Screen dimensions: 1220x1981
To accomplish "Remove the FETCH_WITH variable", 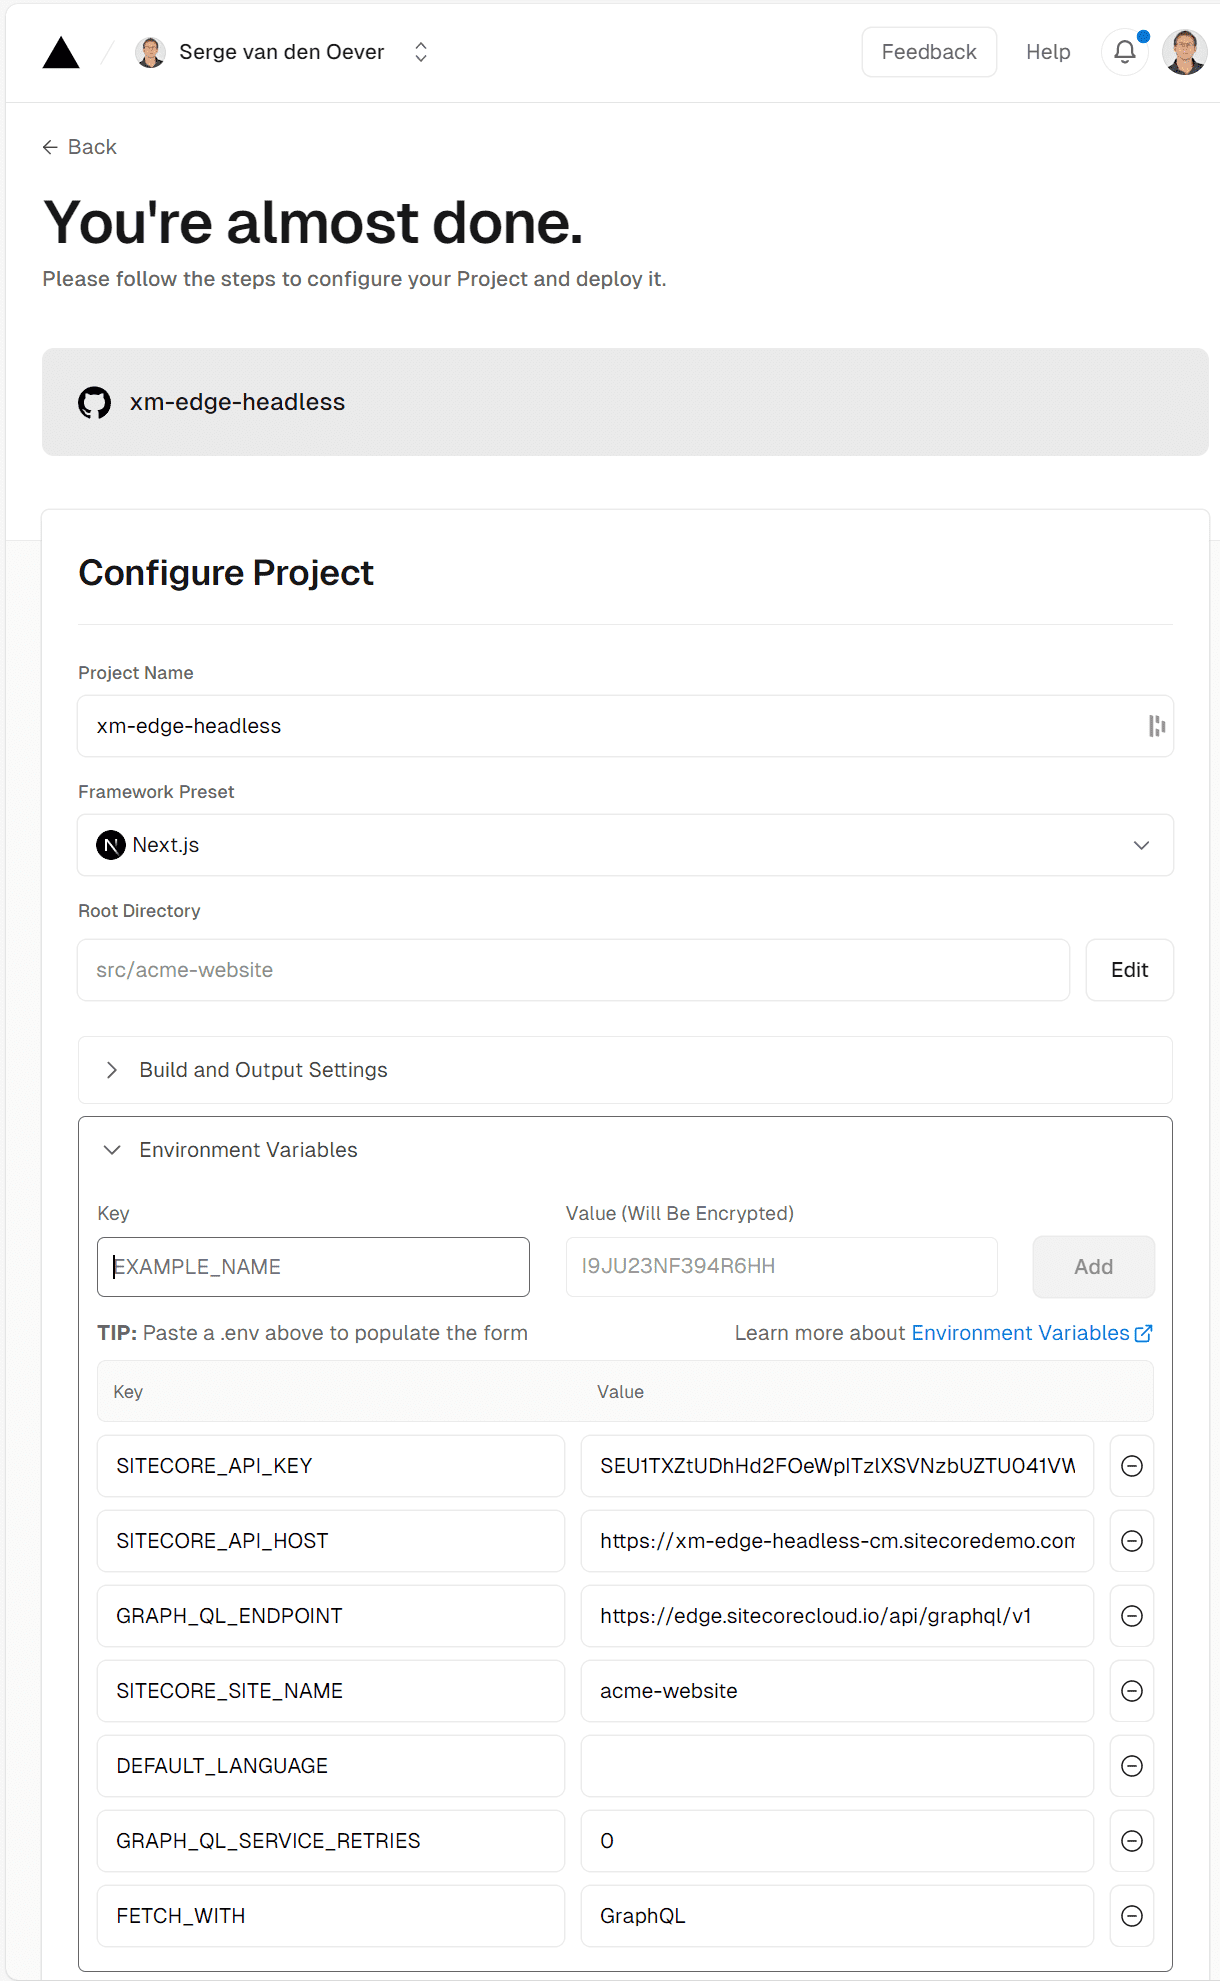I will tap(1131, 1916).
